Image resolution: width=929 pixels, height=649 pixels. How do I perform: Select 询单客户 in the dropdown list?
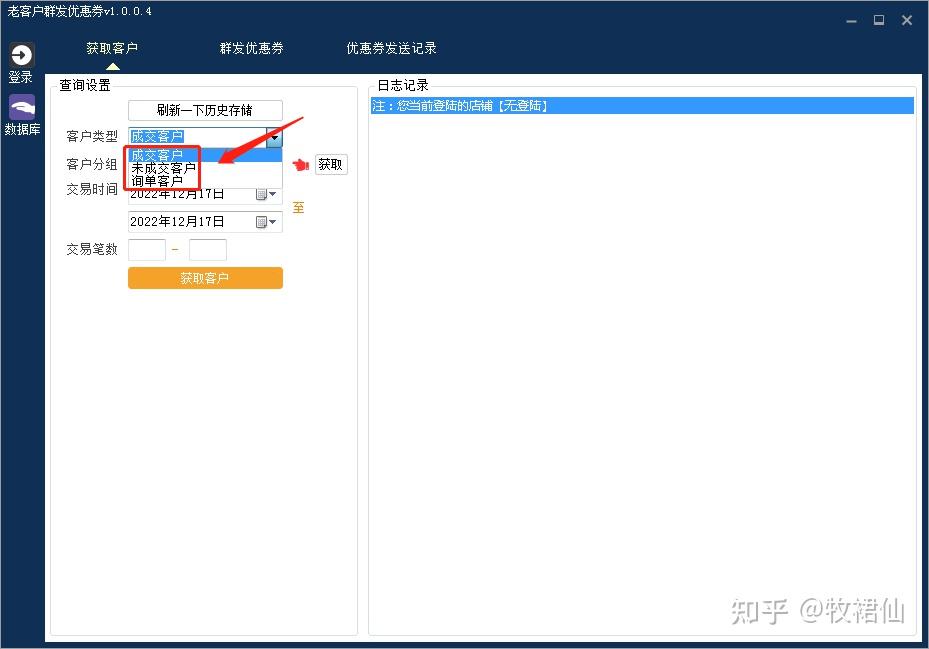tap(205, 181)
